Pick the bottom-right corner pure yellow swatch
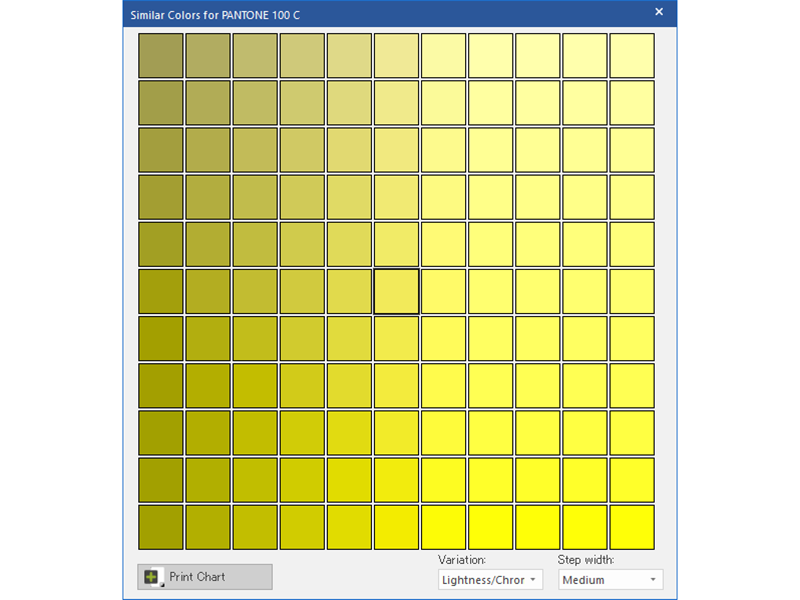The width and height of the screenshot is (800, 600). coord(632,527)
